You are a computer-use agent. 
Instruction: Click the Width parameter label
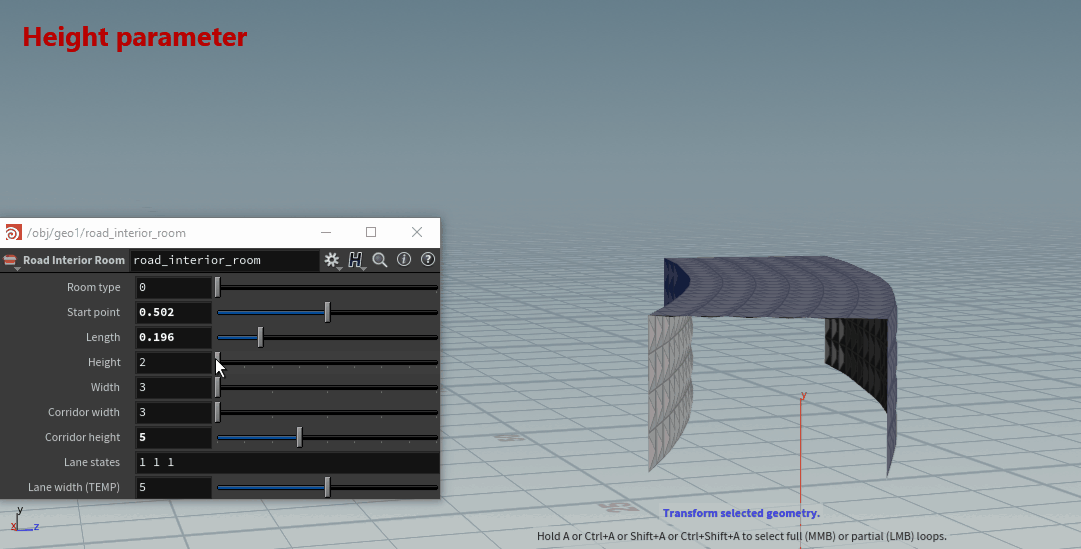[x=105, y=387]
